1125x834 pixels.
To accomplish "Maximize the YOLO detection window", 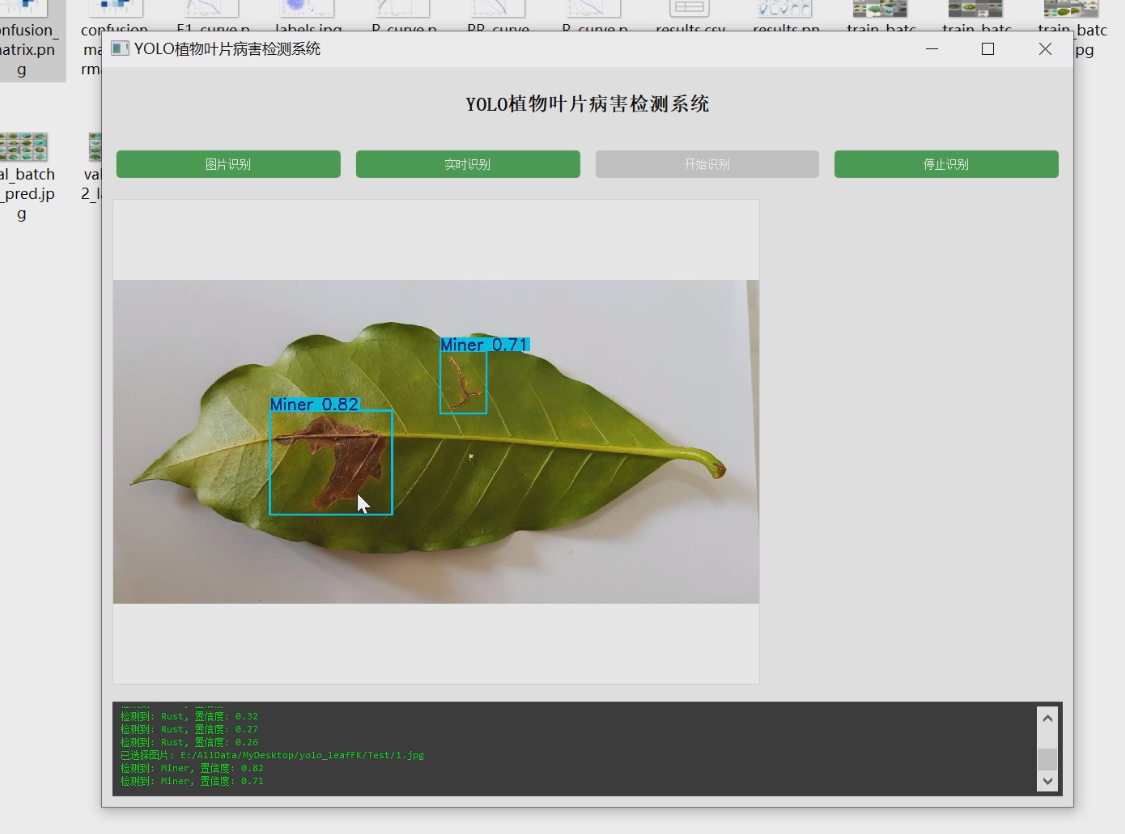I will 988,49.
